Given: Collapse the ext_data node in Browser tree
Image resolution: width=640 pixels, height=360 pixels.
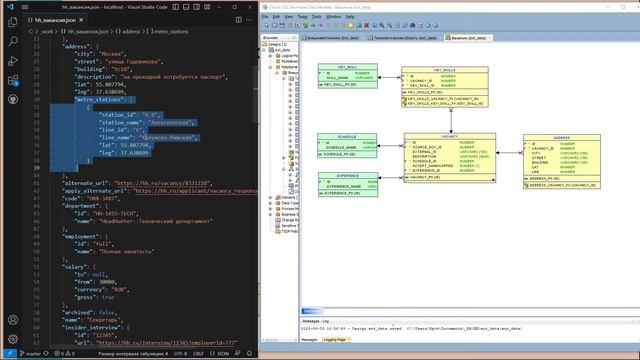Looking at the screenshot, I should click(264, 50).
